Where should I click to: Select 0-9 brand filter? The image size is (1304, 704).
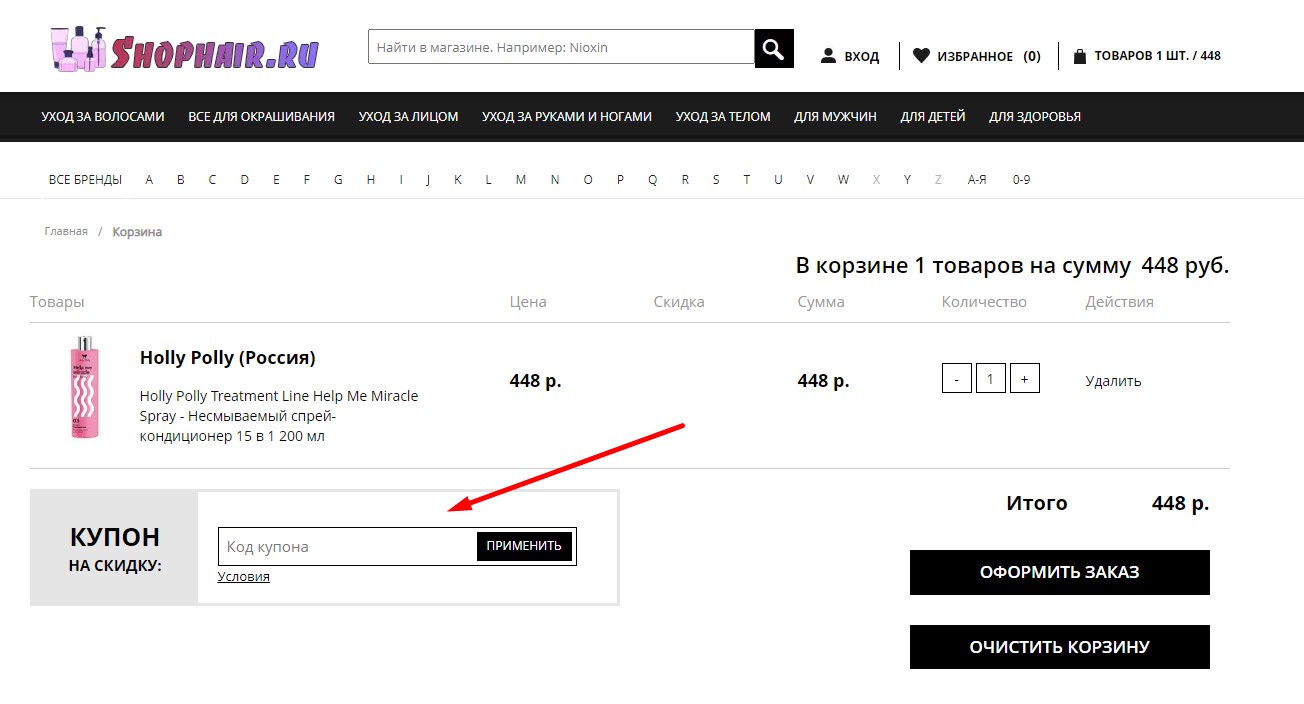coord(1021,180)
